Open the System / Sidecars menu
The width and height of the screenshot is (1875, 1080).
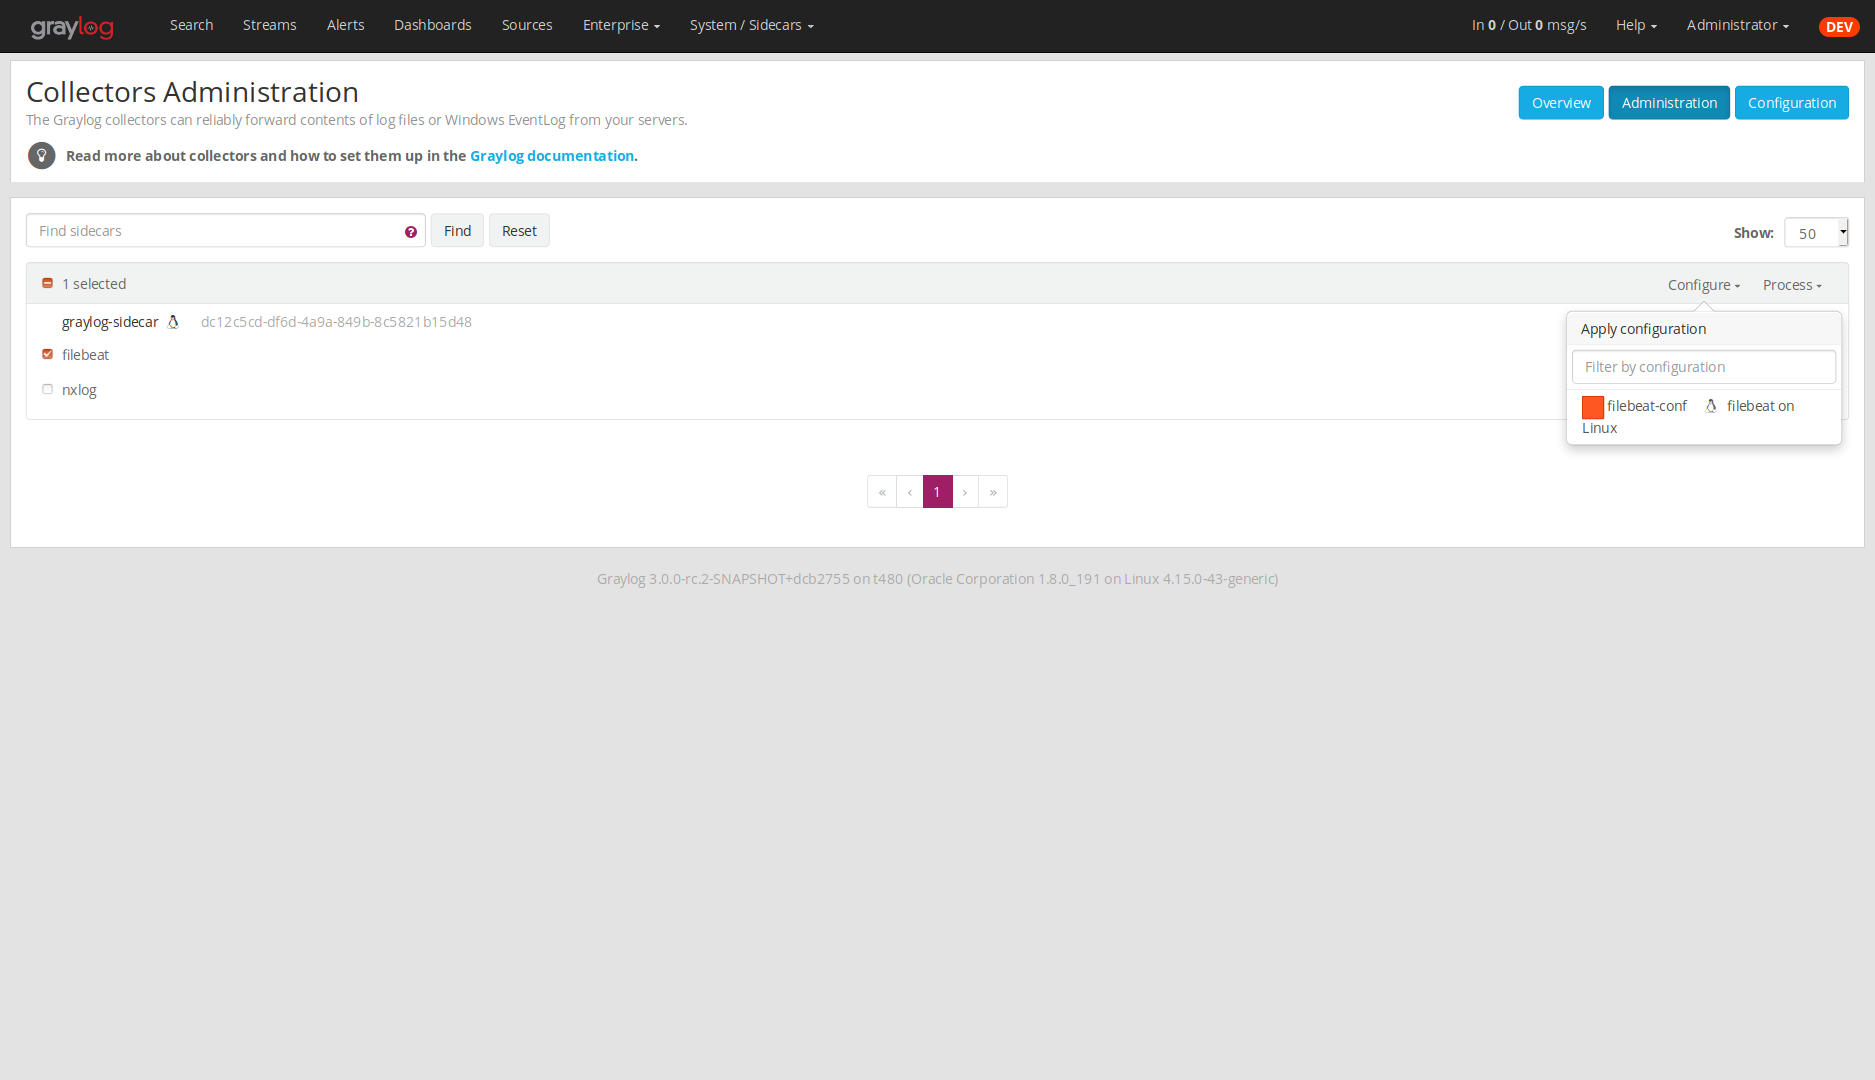pyautogui.click(x=751, y=25)
